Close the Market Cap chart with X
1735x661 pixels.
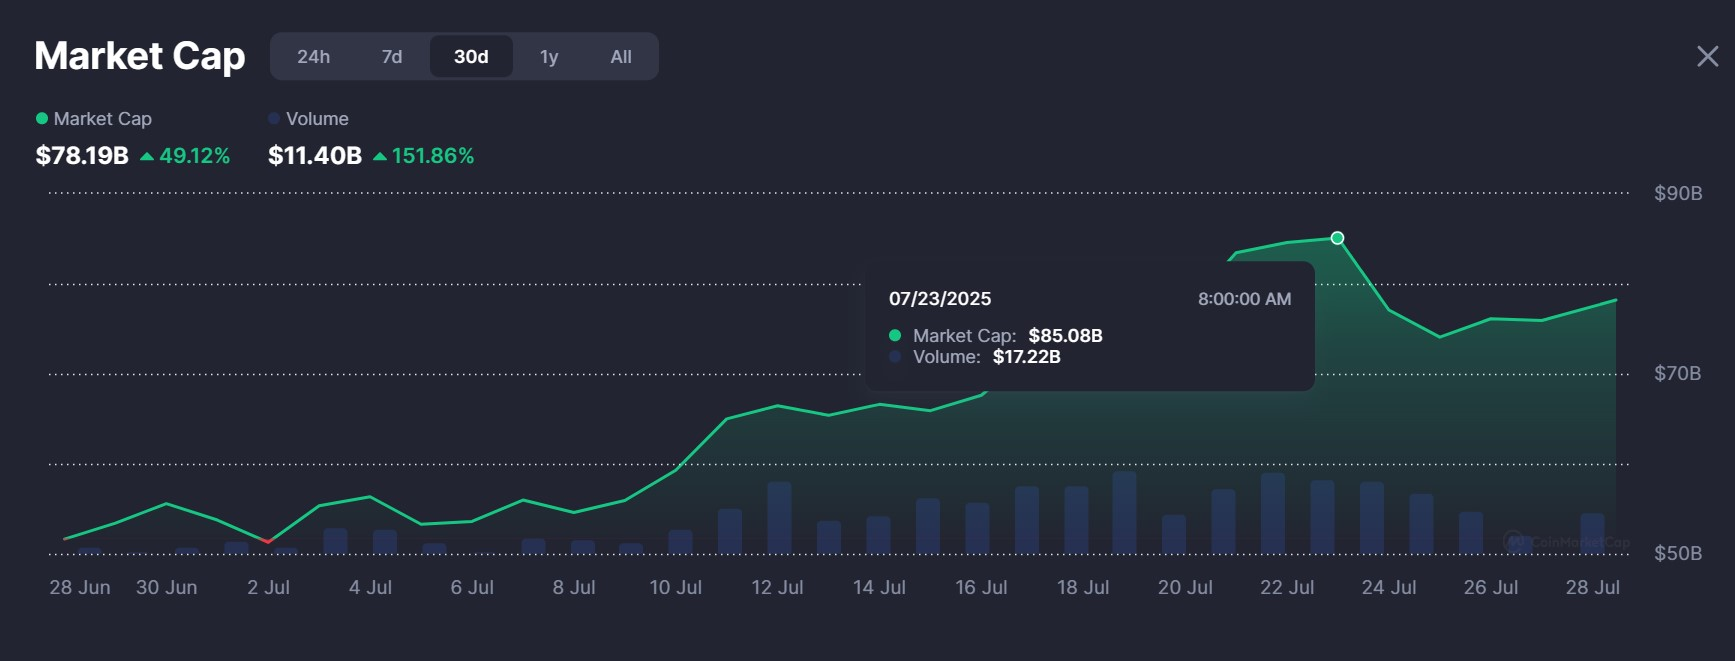click(1707, 56)
